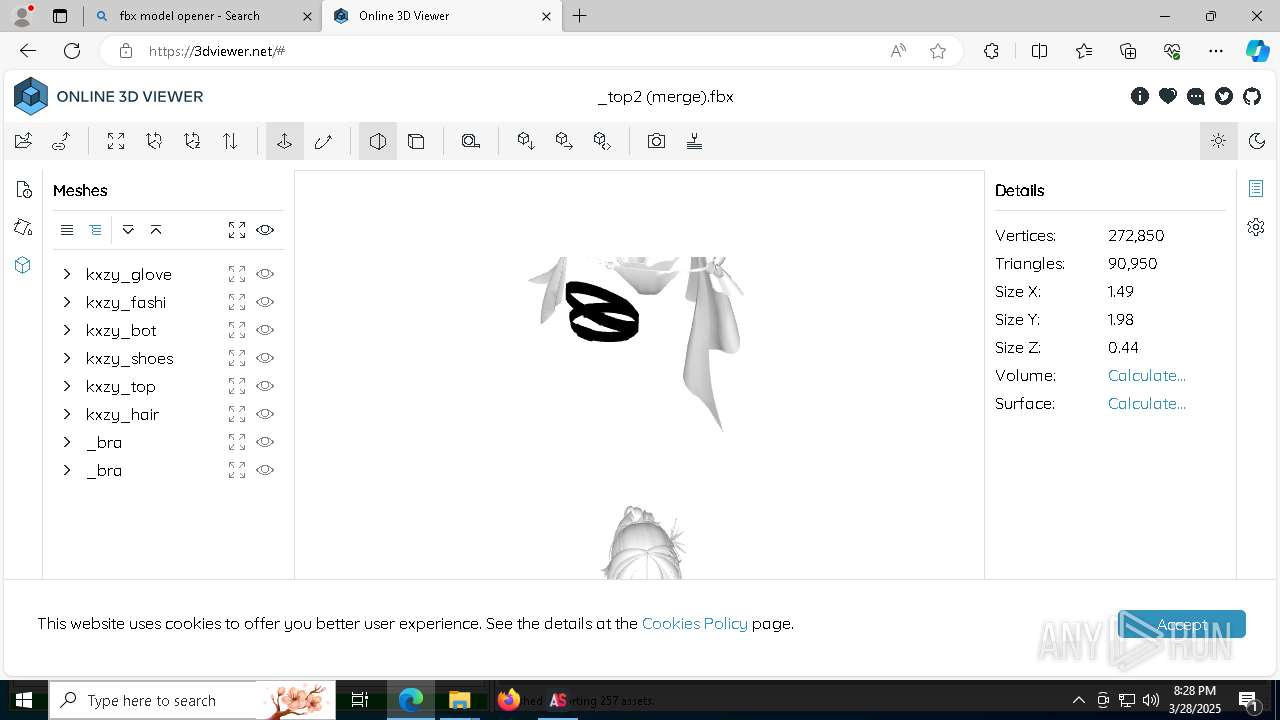Switch meshes to flat list view

(x=67, y=230)
